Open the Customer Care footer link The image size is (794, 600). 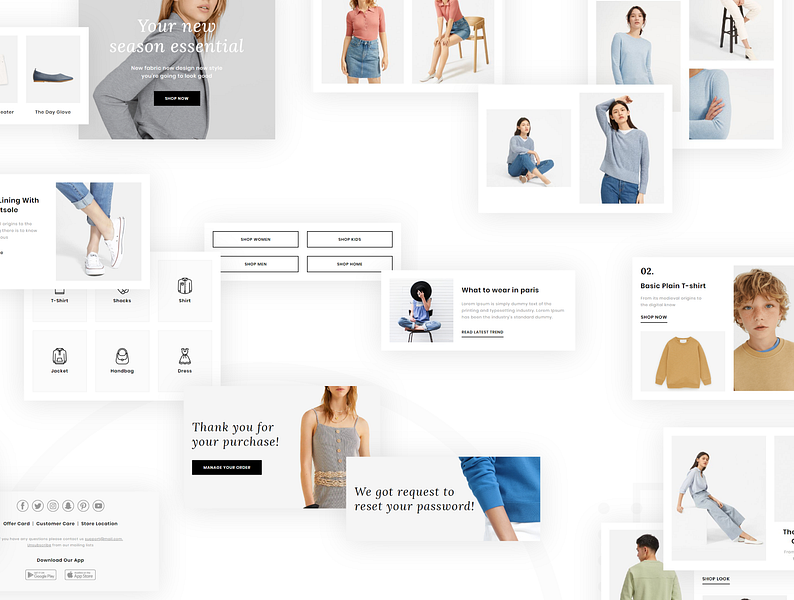point(55,524)
